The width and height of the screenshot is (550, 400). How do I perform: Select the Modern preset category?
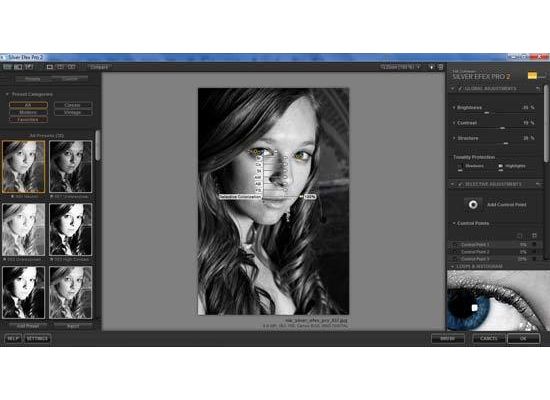coord(28,112)
